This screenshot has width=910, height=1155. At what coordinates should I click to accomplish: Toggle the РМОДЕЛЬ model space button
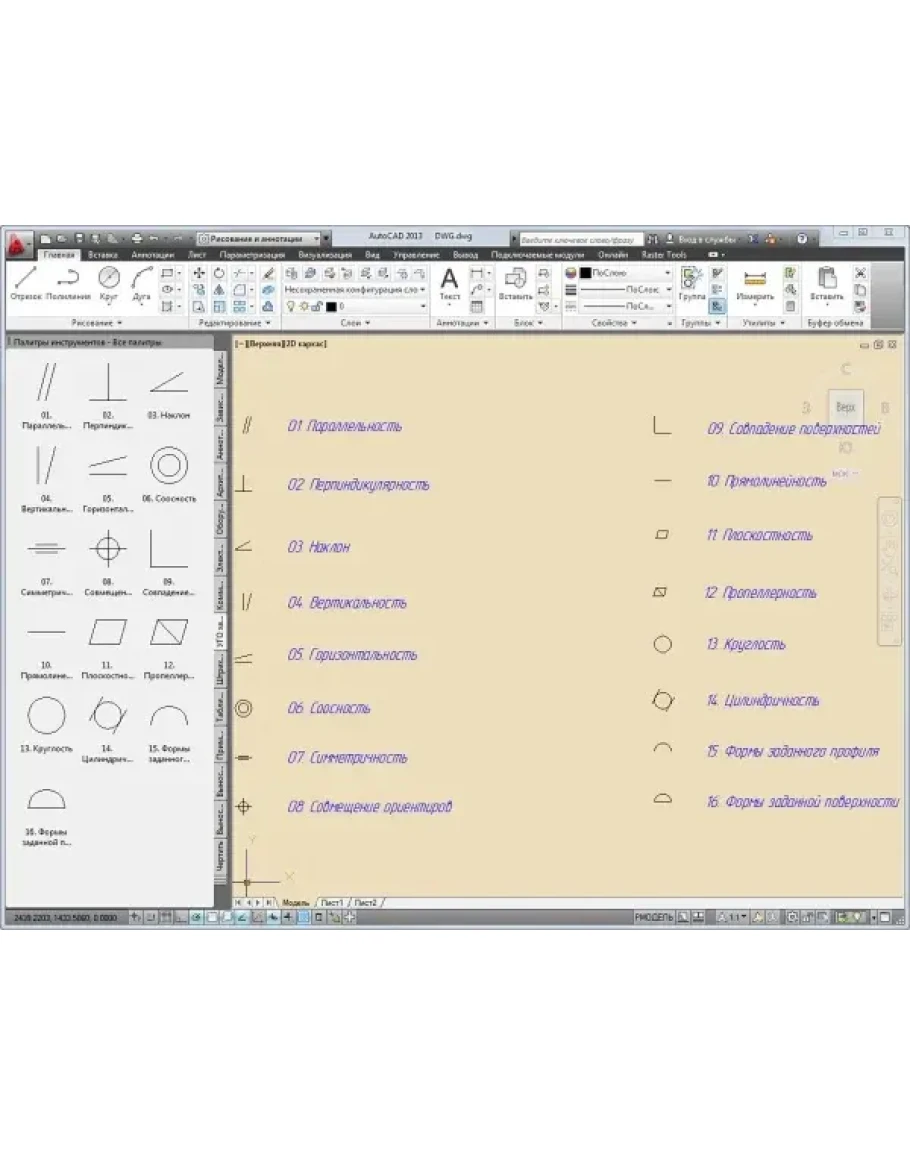click(x=653, y=916)
